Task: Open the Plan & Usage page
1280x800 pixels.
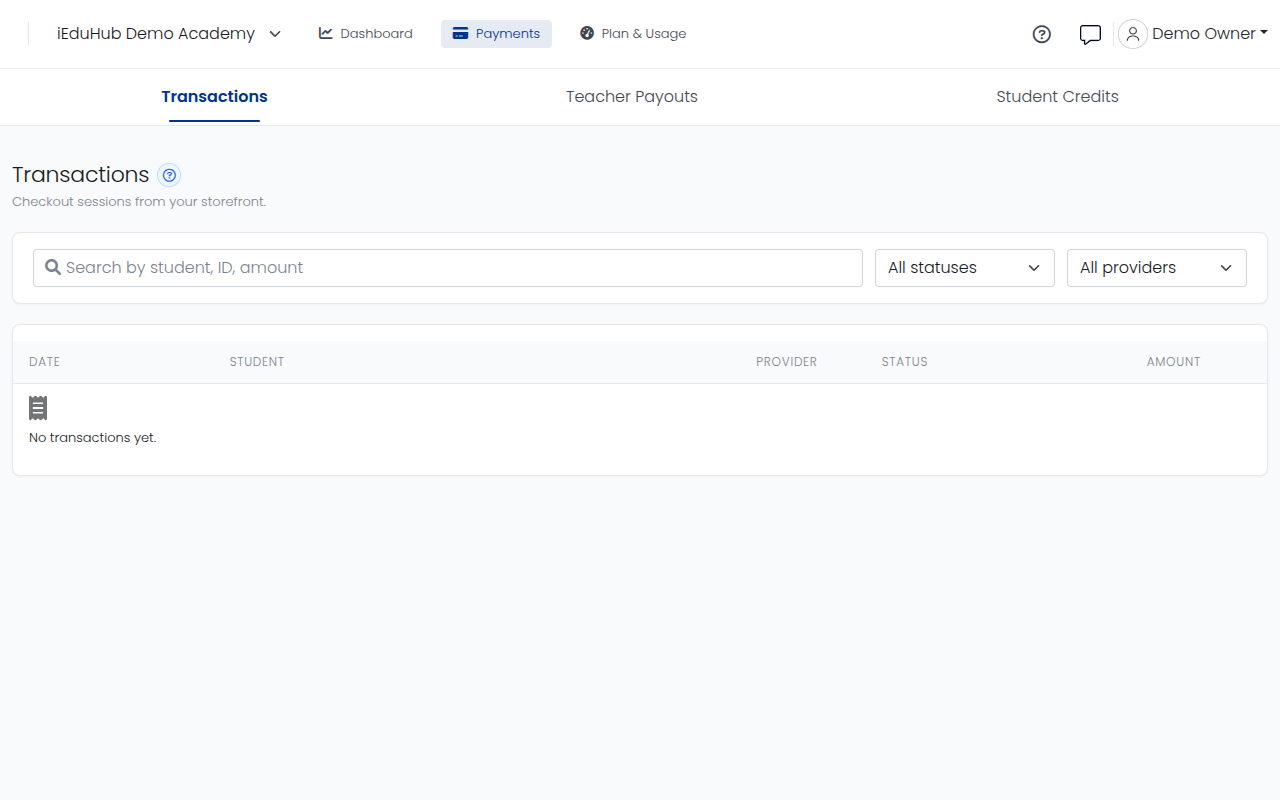Action: (633, 34)
